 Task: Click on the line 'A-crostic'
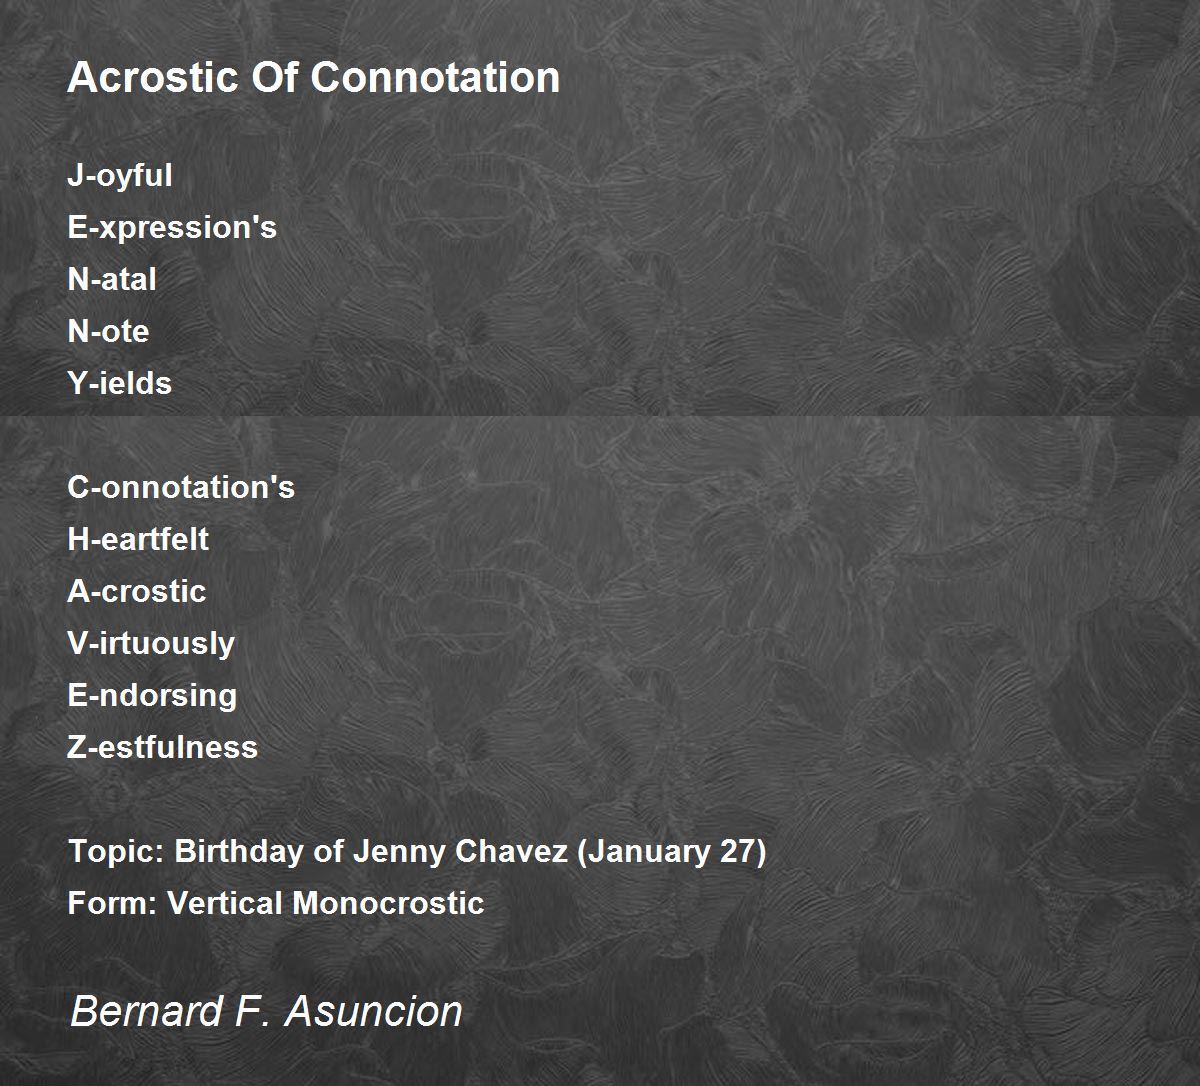[x=137, y=592]
